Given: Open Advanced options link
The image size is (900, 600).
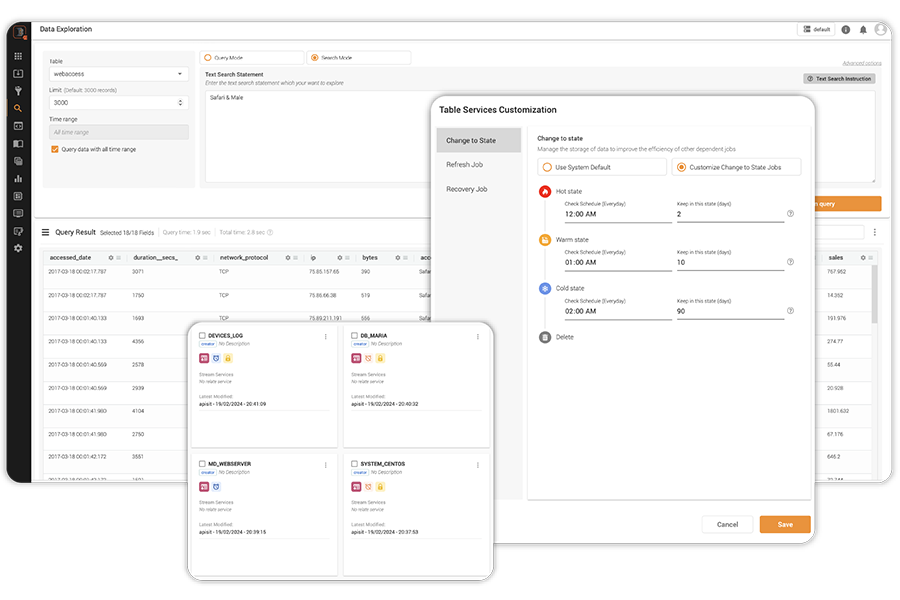Looking at the screenshot, I should [862, 63].
